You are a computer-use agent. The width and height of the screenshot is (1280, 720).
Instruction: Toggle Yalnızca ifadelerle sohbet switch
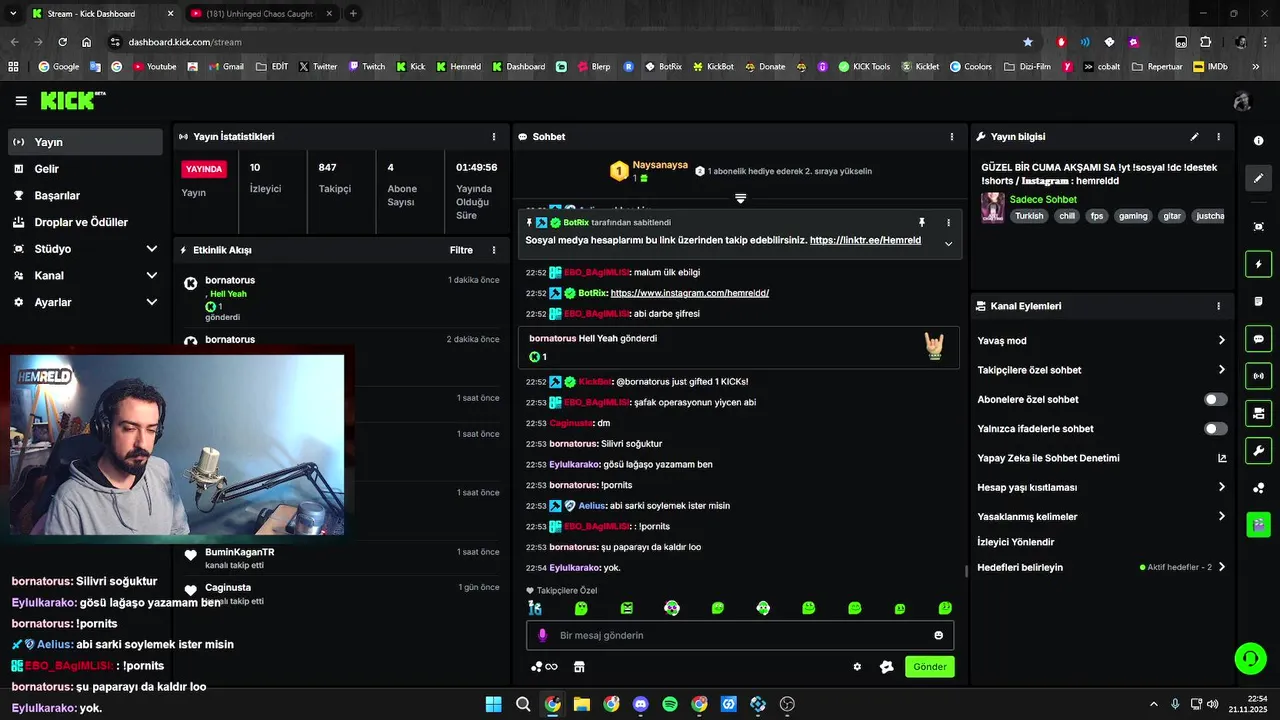click(1215, 429)
